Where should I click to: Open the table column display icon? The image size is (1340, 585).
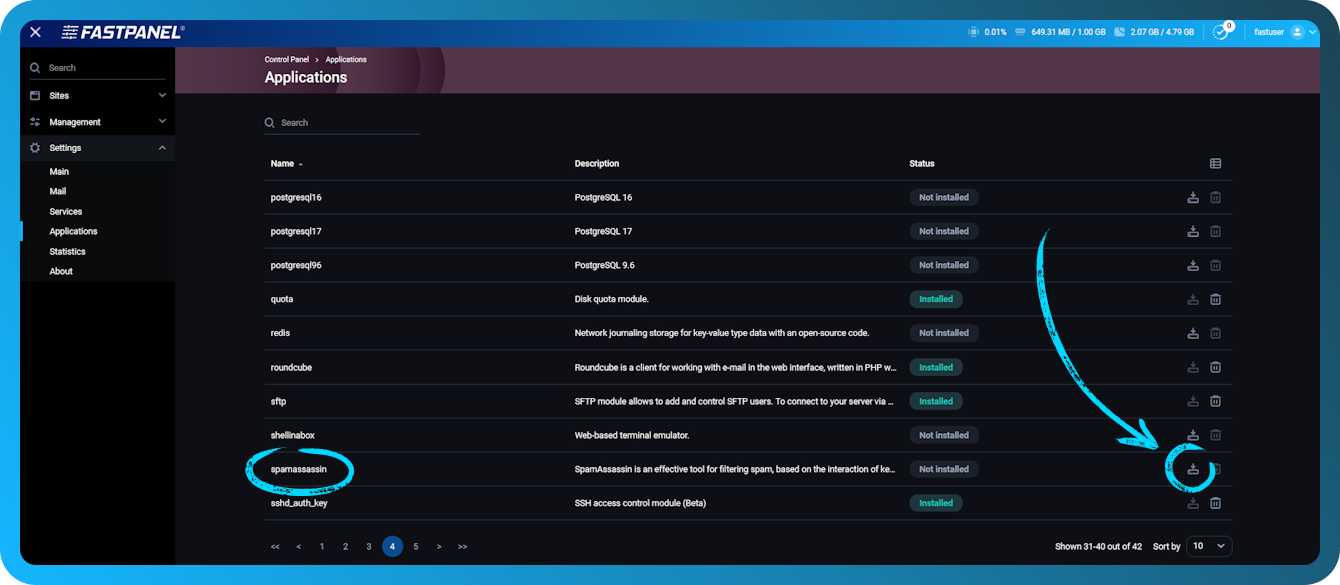[x=1216, y=163]
